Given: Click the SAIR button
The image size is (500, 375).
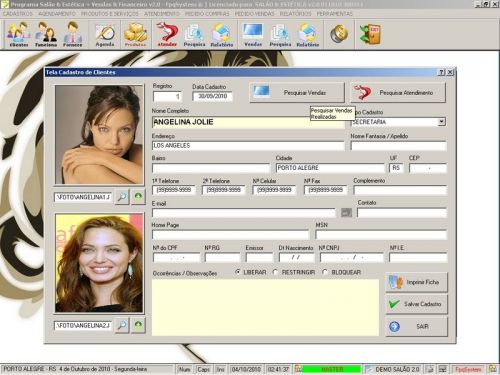Looking at the screenshot, I should [x=417, y=326].
